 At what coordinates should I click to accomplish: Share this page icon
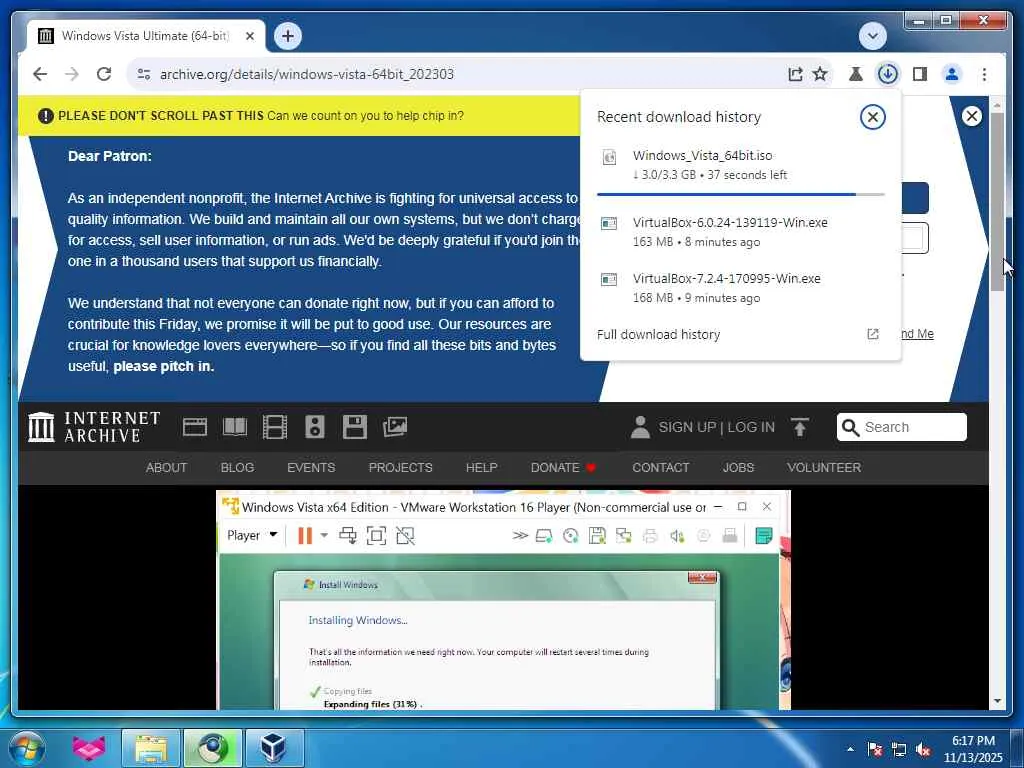795,74
